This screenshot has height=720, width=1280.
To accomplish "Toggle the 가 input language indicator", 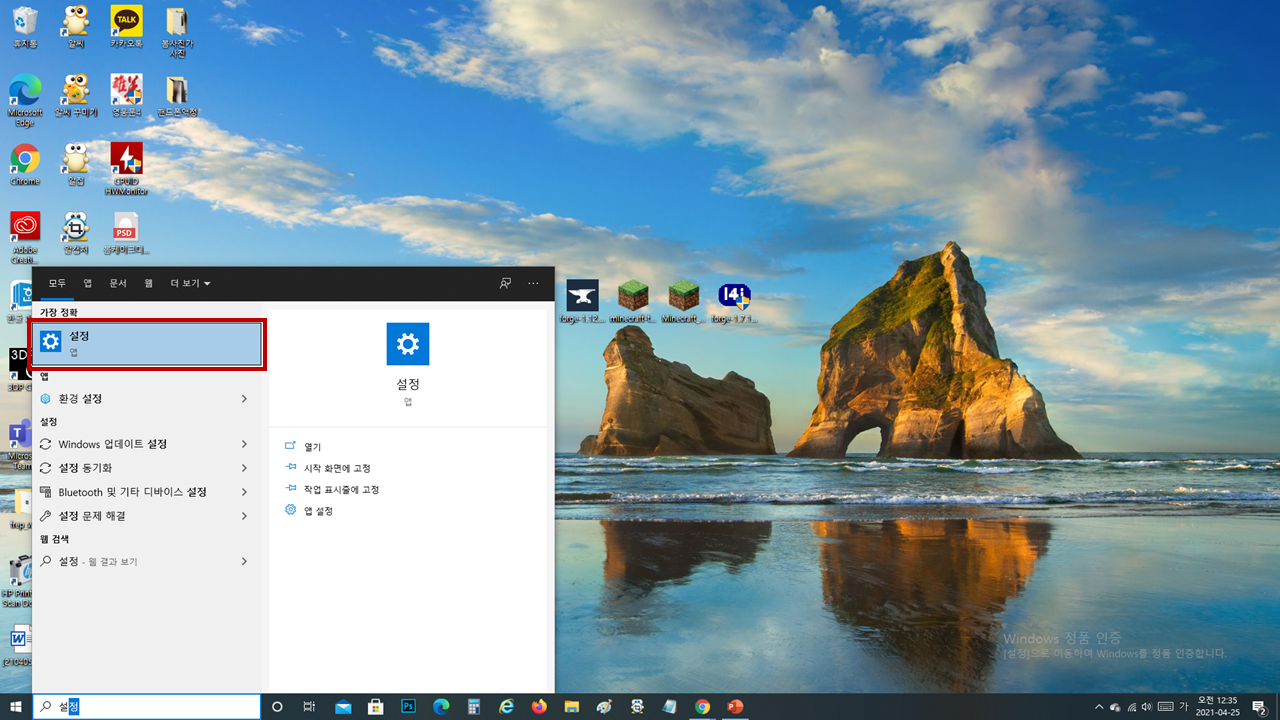I will 1183,707.
